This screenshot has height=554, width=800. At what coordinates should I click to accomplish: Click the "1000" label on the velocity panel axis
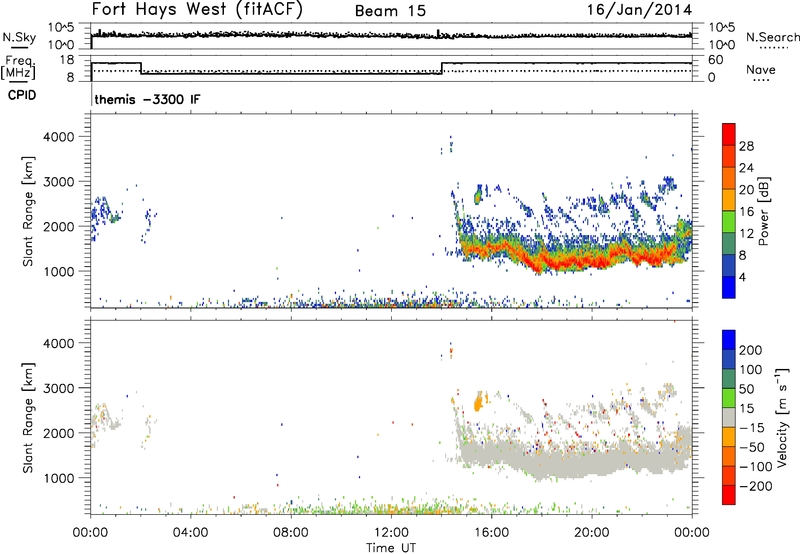coord(58,478)
